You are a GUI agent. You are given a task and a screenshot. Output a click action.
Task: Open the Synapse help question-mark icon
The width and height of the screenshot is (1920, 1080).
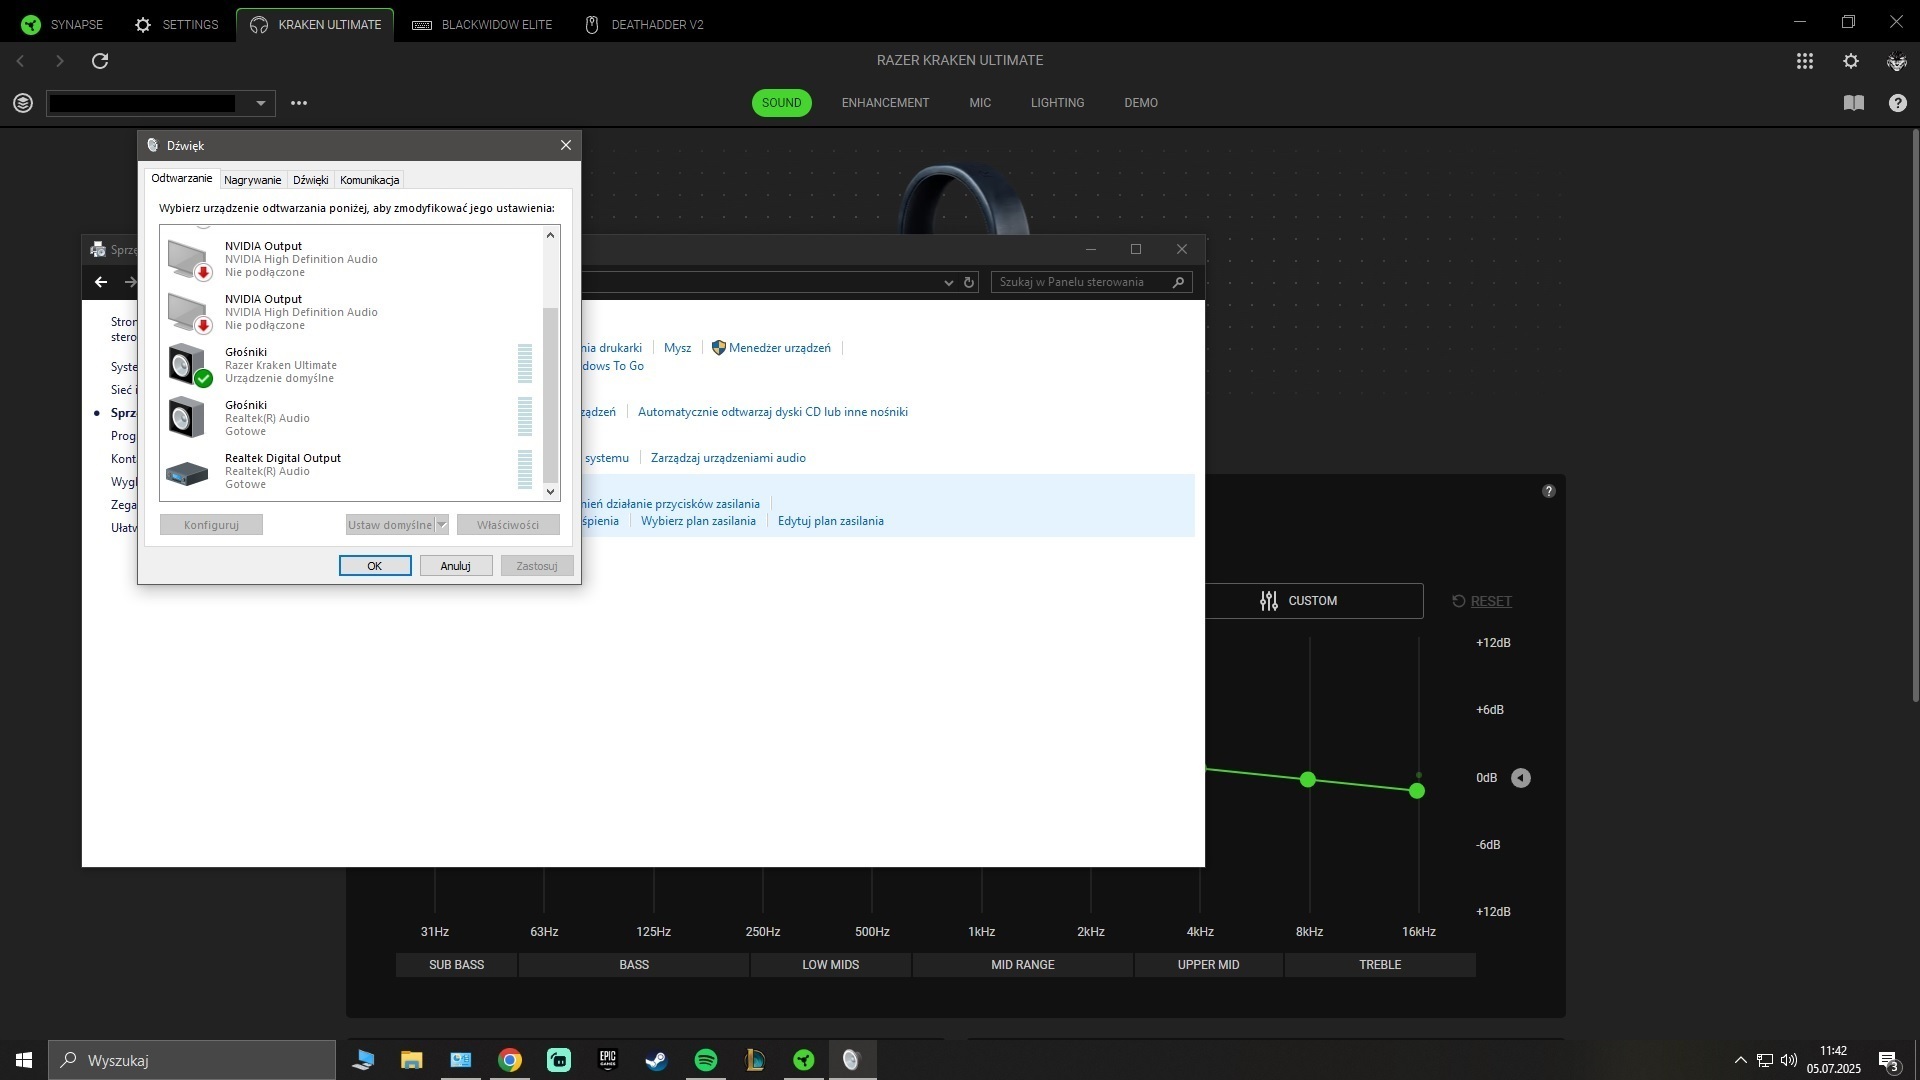1897,103
